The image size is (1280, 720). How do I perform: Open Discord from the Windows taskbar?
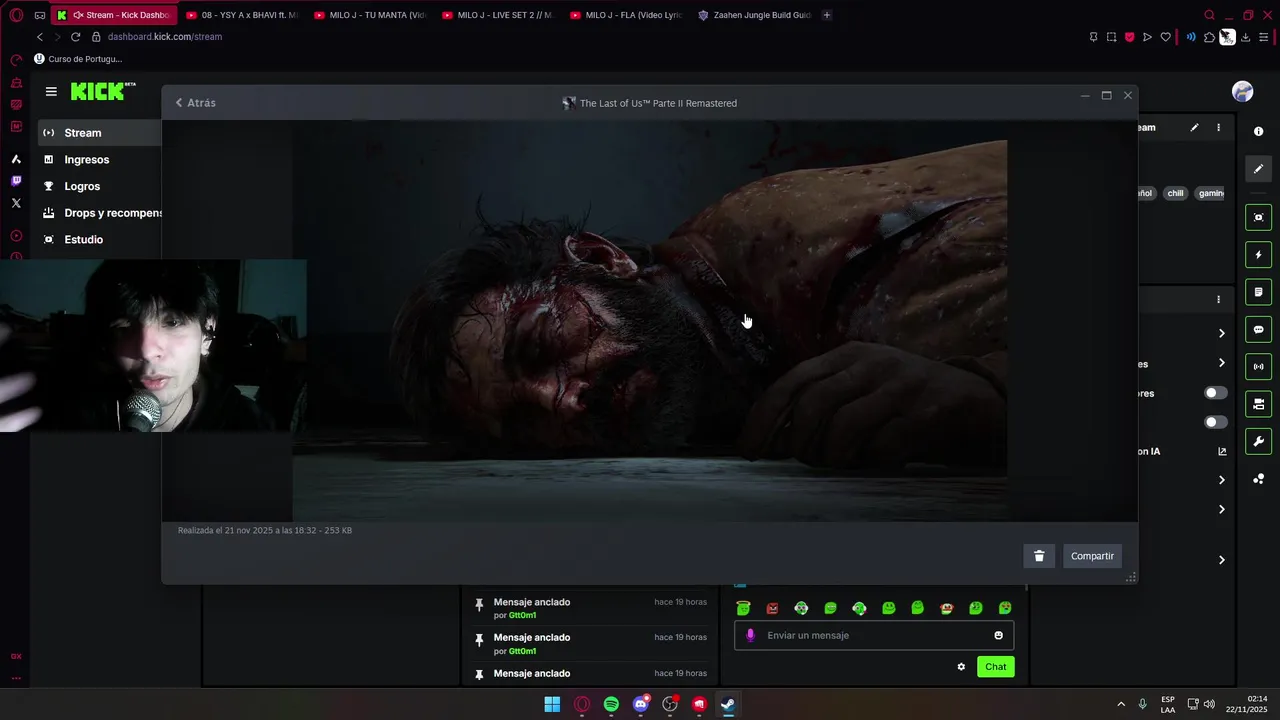click(x=641, y=704)
